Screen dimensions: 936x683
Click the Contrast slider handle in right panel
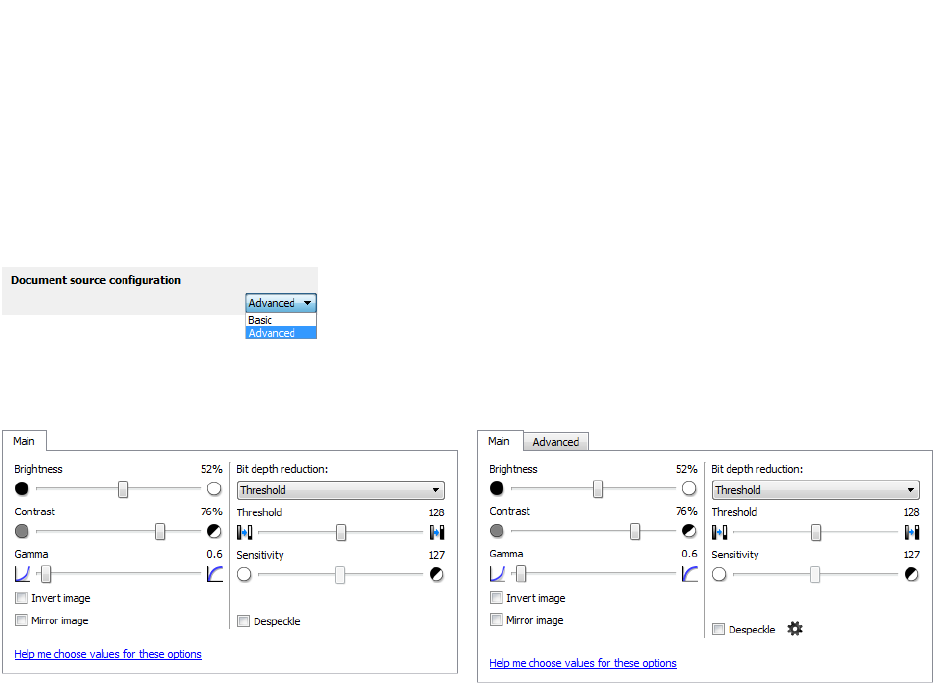click(635, 531)
